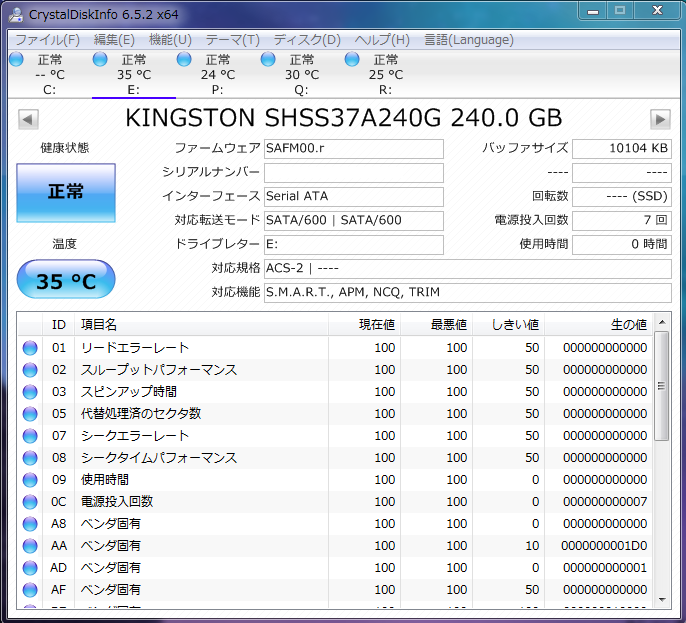Click status icon for ID 07 row
This screenshot has height=623, width=686.
(30, 436)
